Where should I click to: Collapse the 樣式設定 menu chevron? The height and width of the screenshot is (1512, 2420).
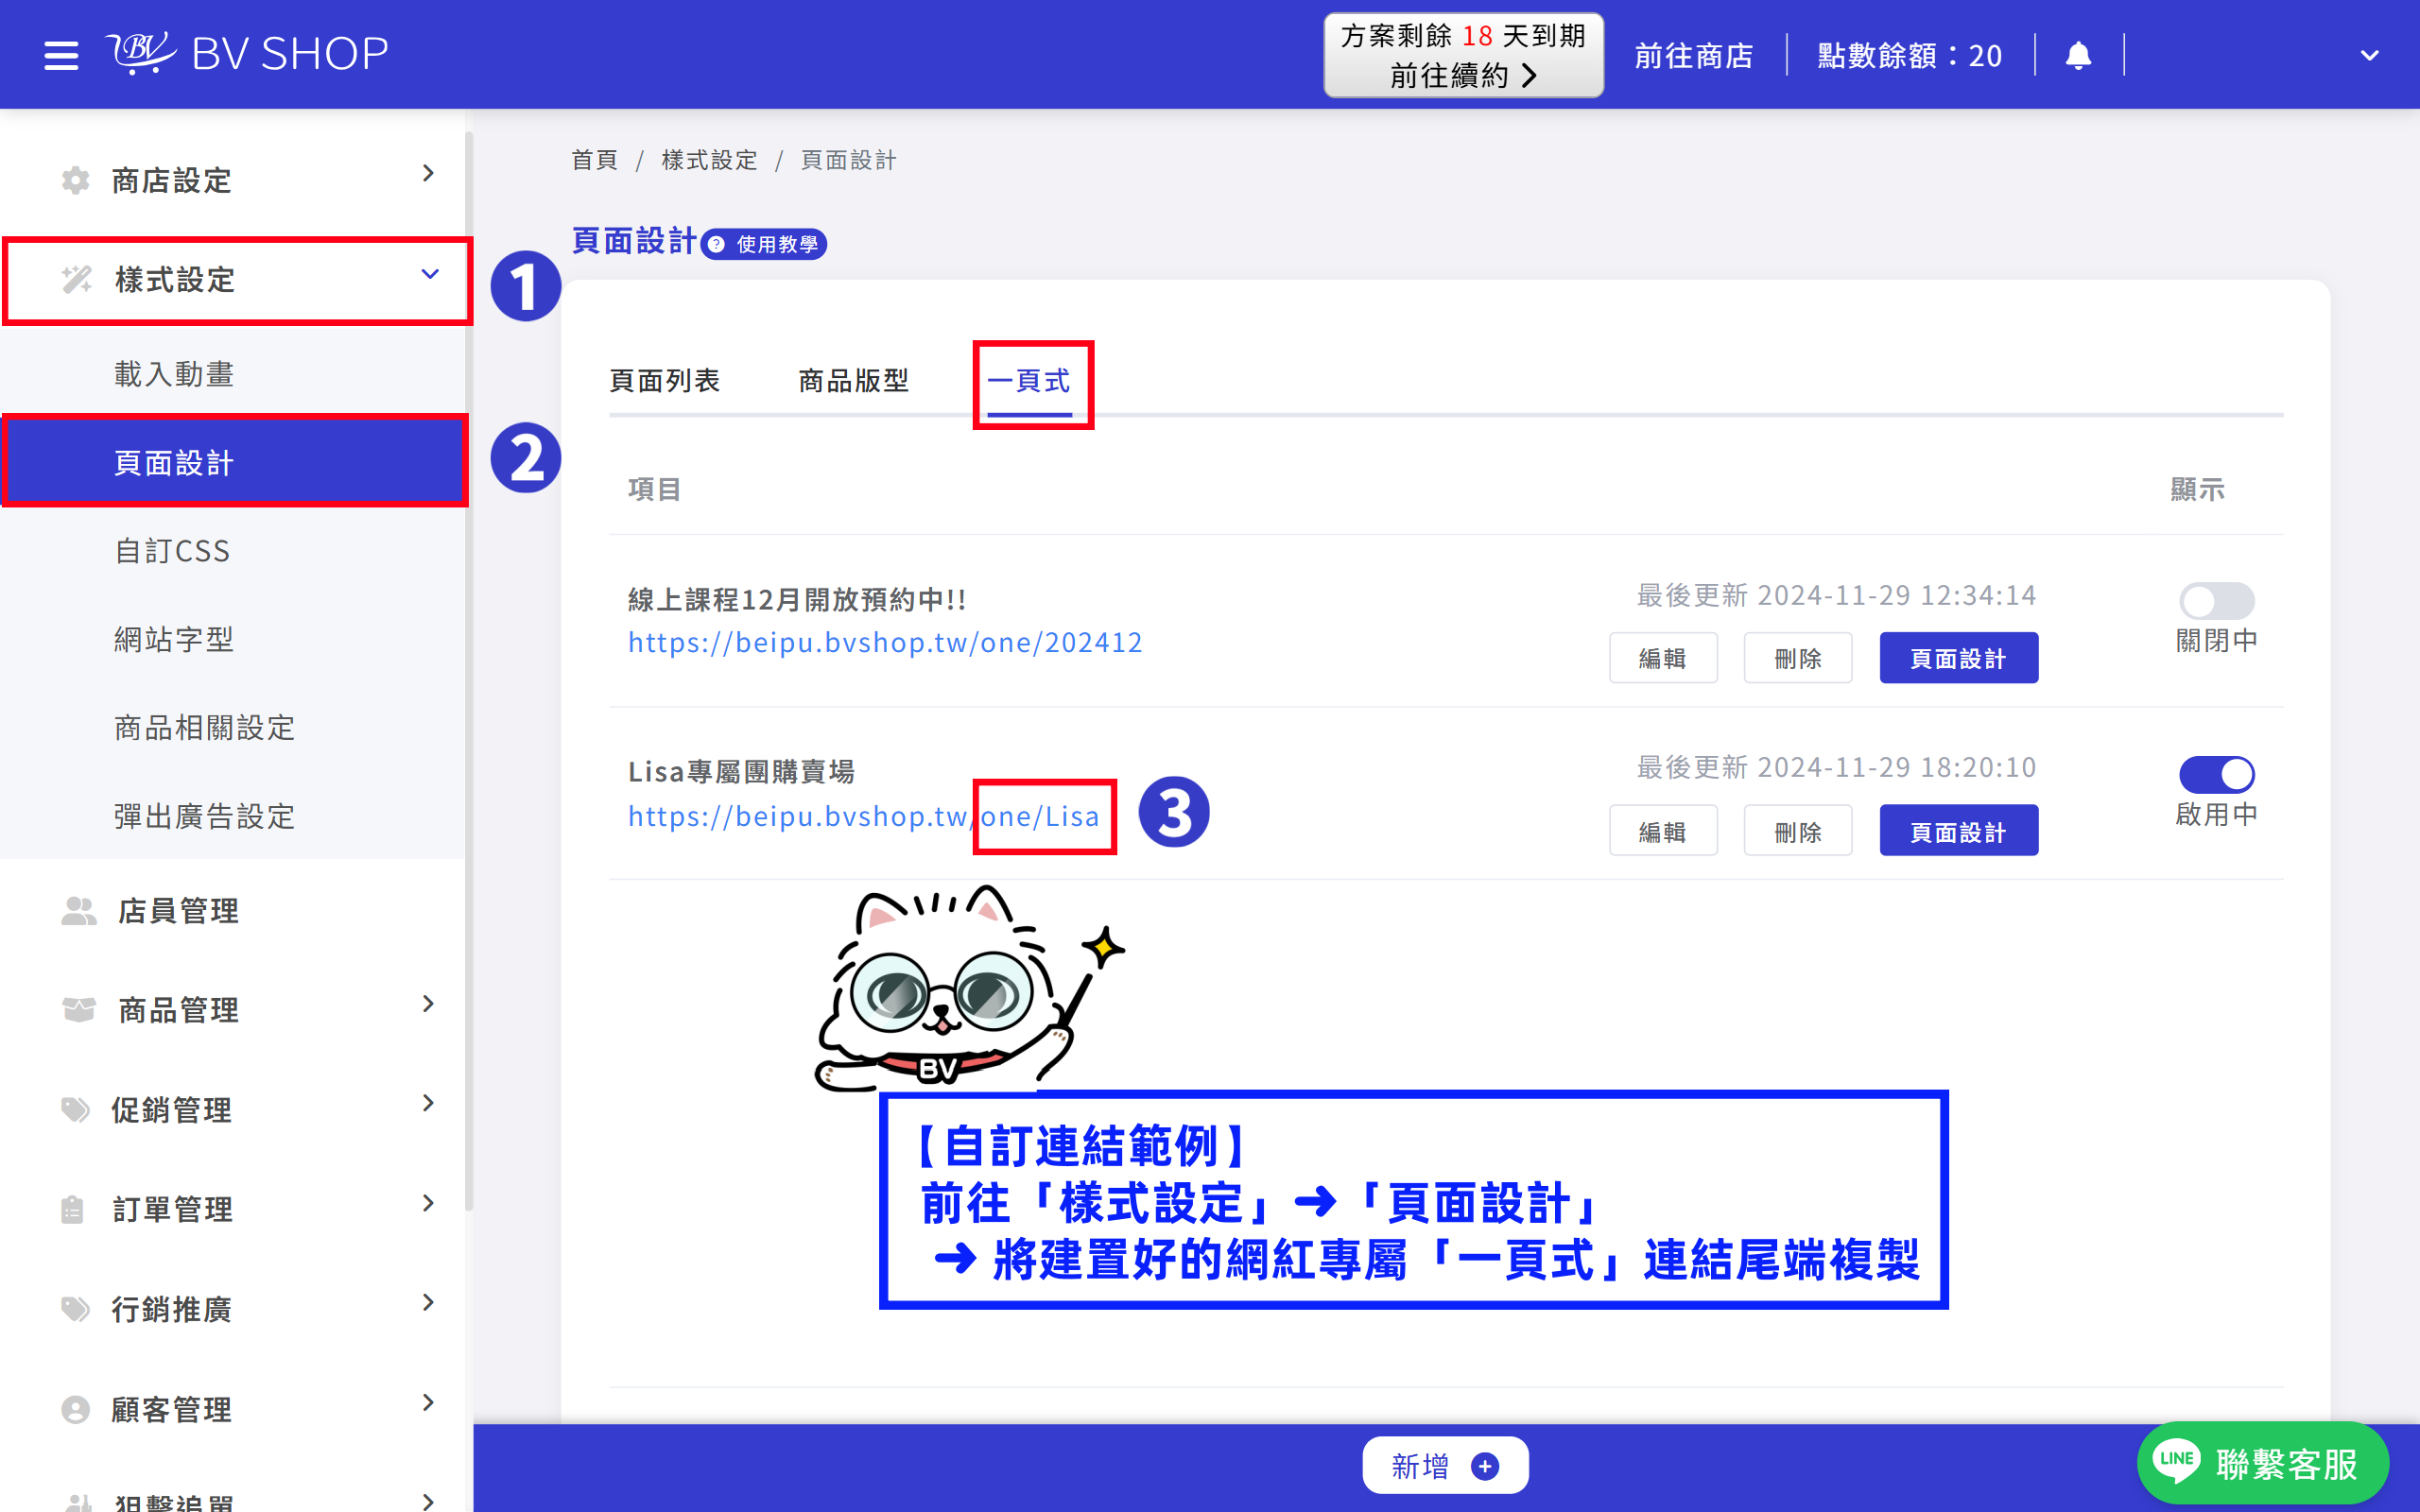point(430,274)
